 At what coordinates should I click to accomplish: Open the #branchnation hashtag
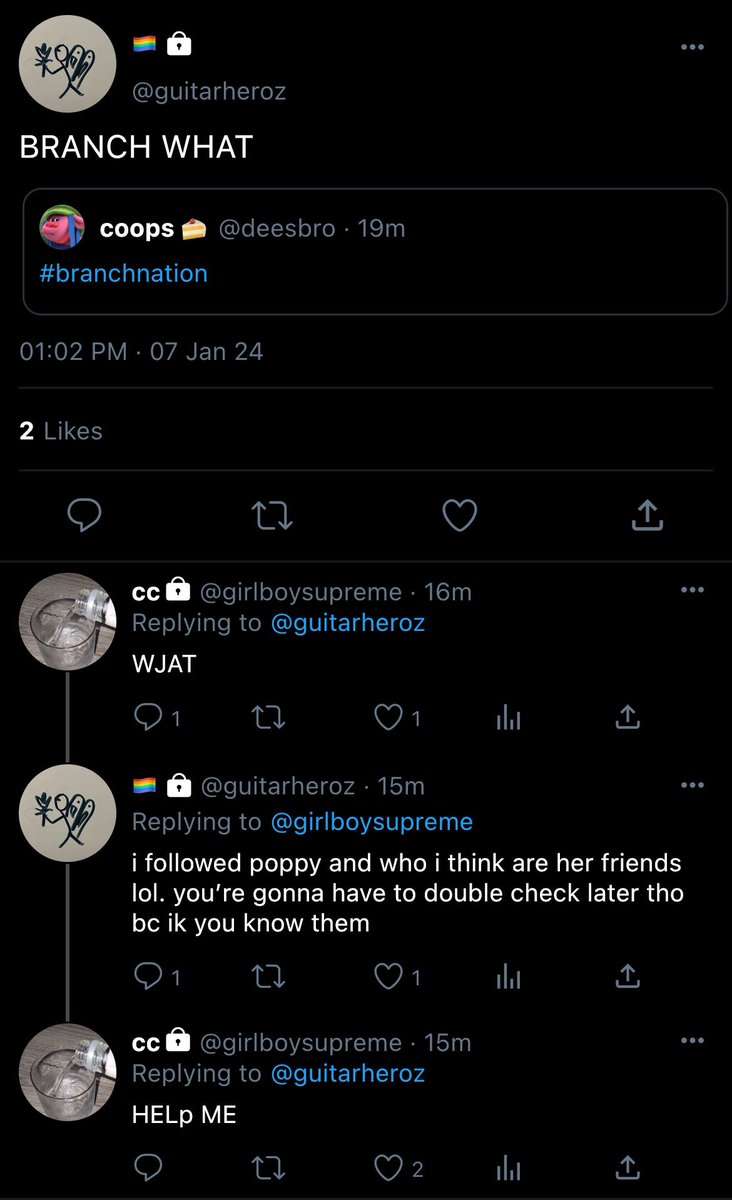point(124,273)
